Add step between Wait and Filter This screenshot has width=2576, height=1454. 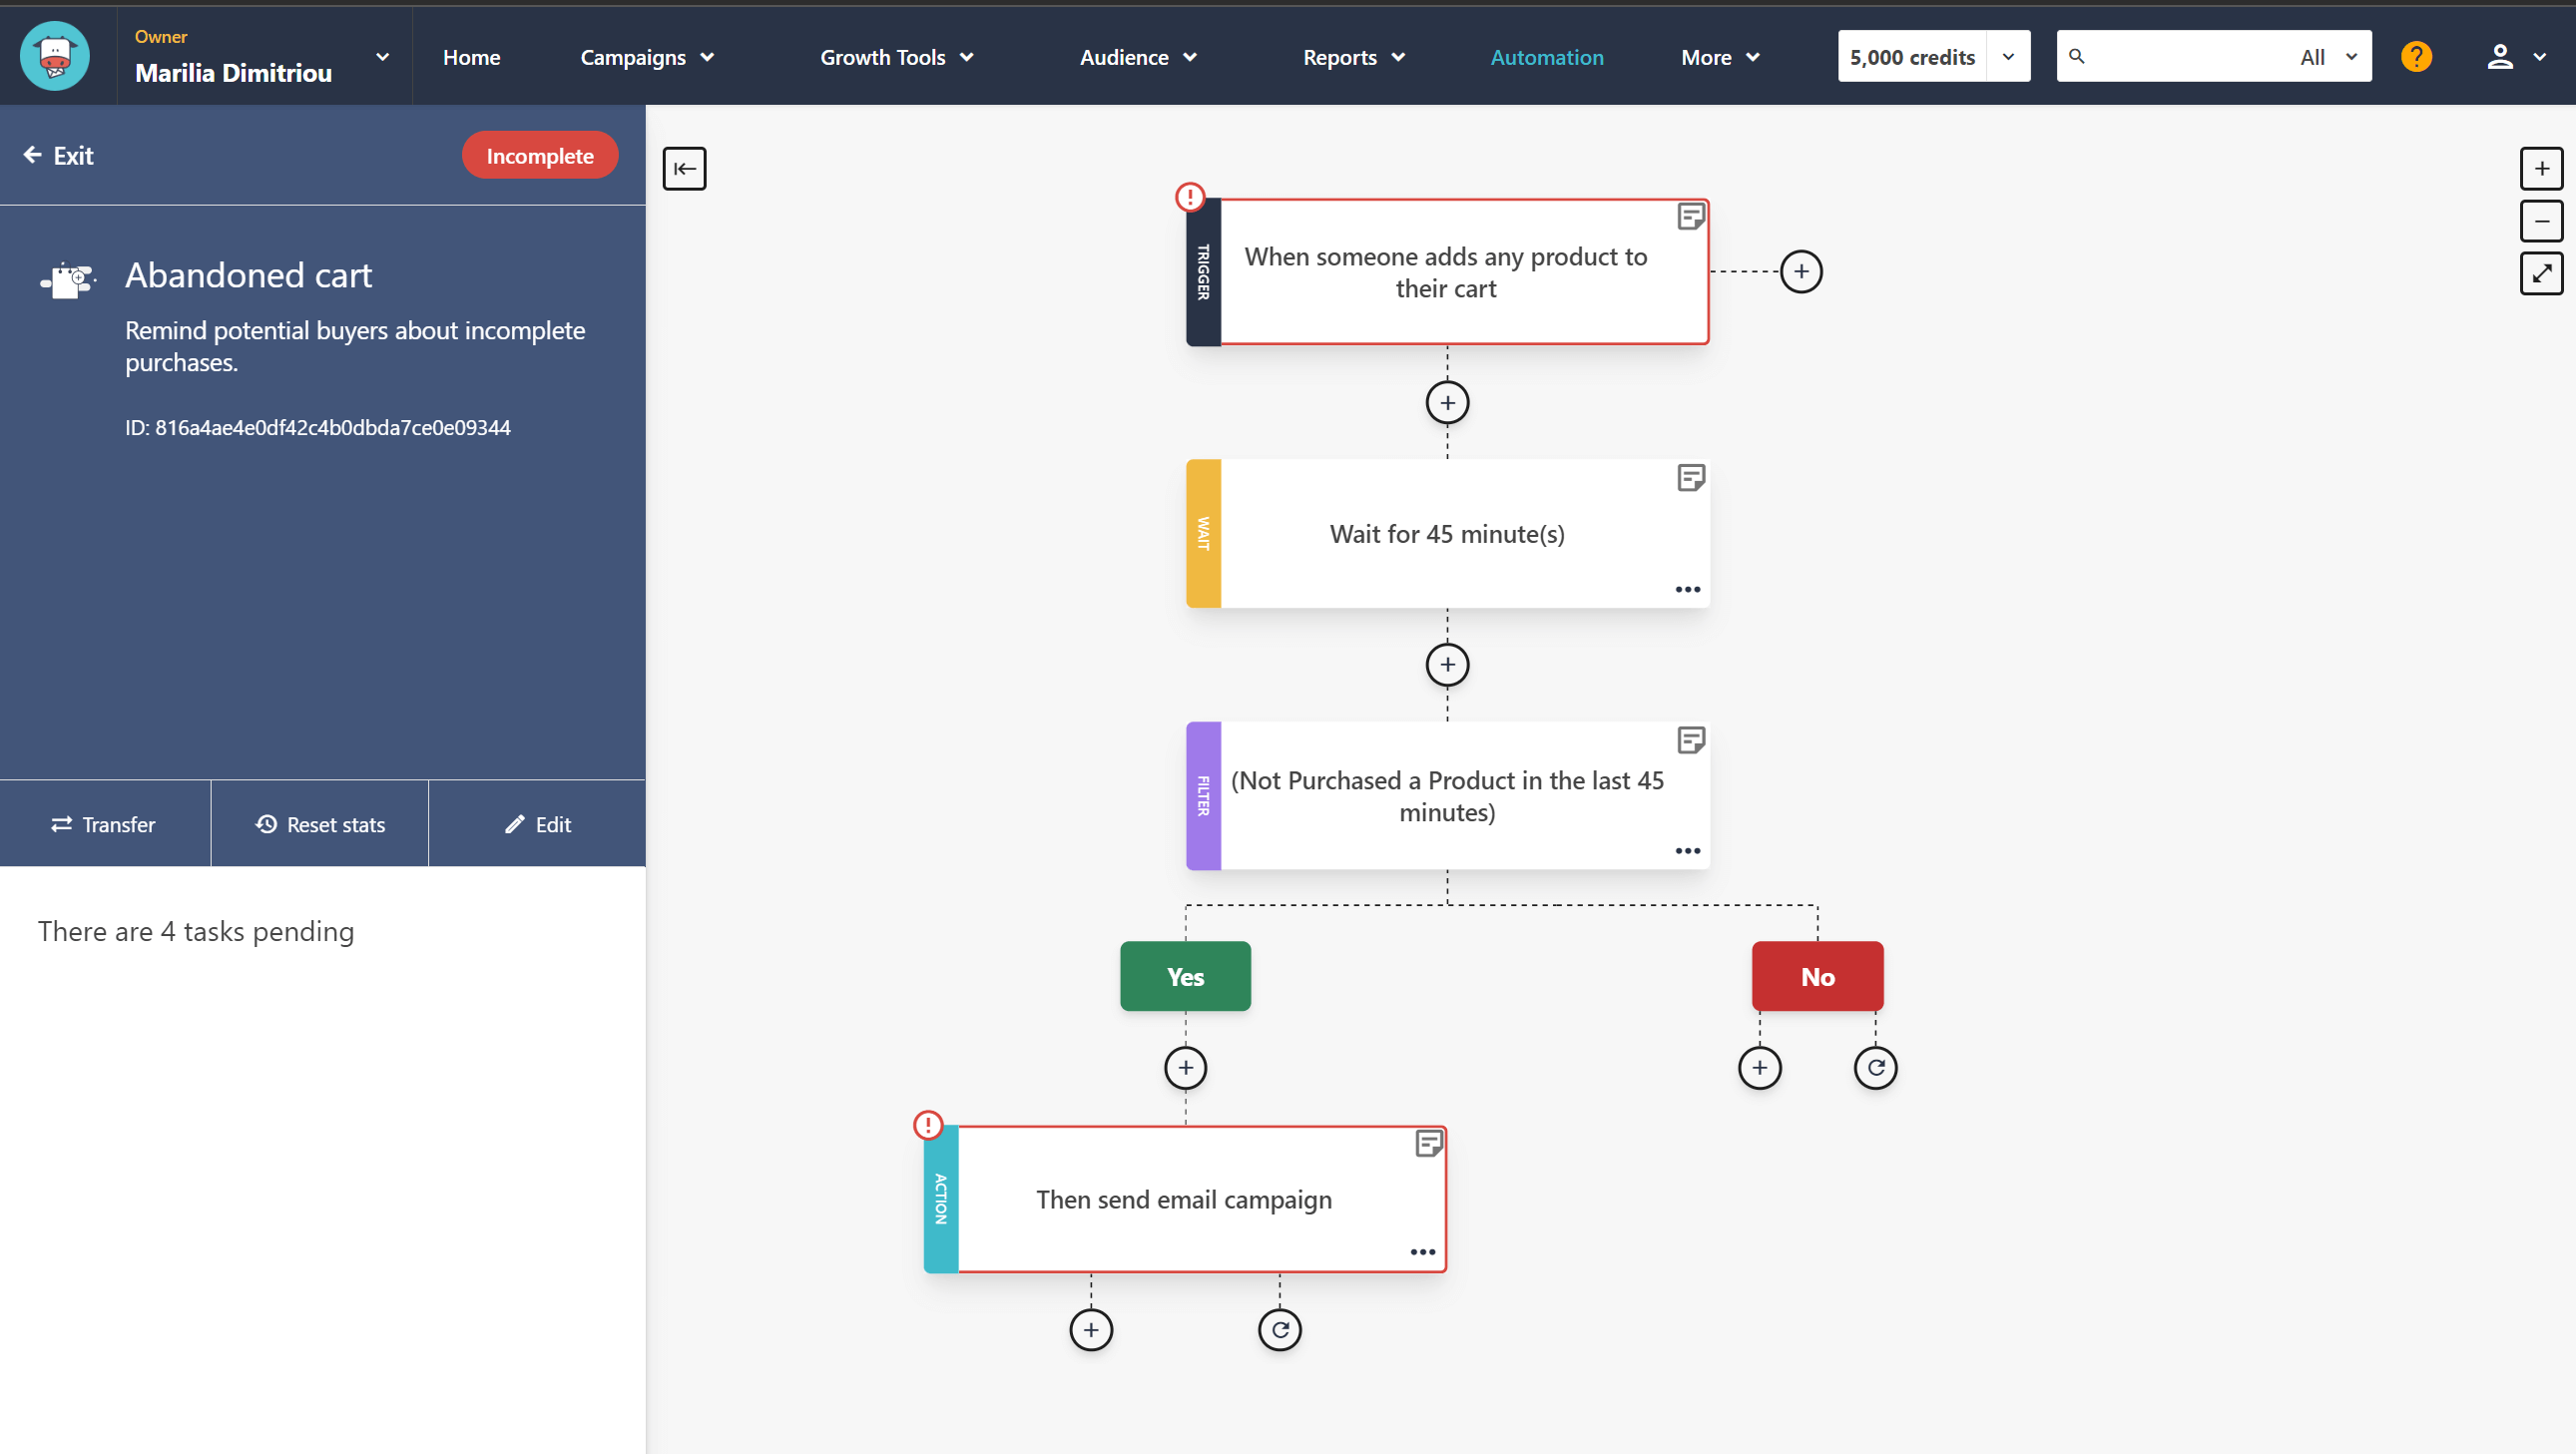[x=1447, y=665]
